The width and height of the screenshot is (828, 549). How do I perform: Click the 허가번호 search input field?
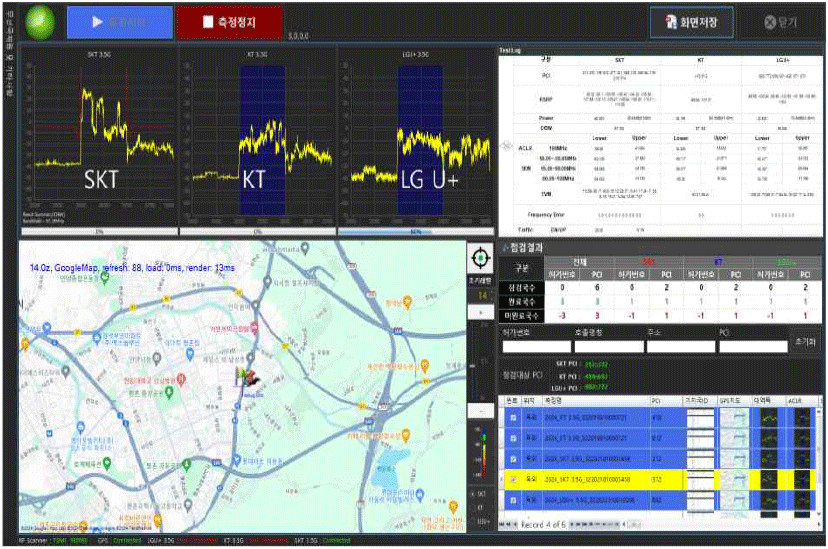point(537,347)
